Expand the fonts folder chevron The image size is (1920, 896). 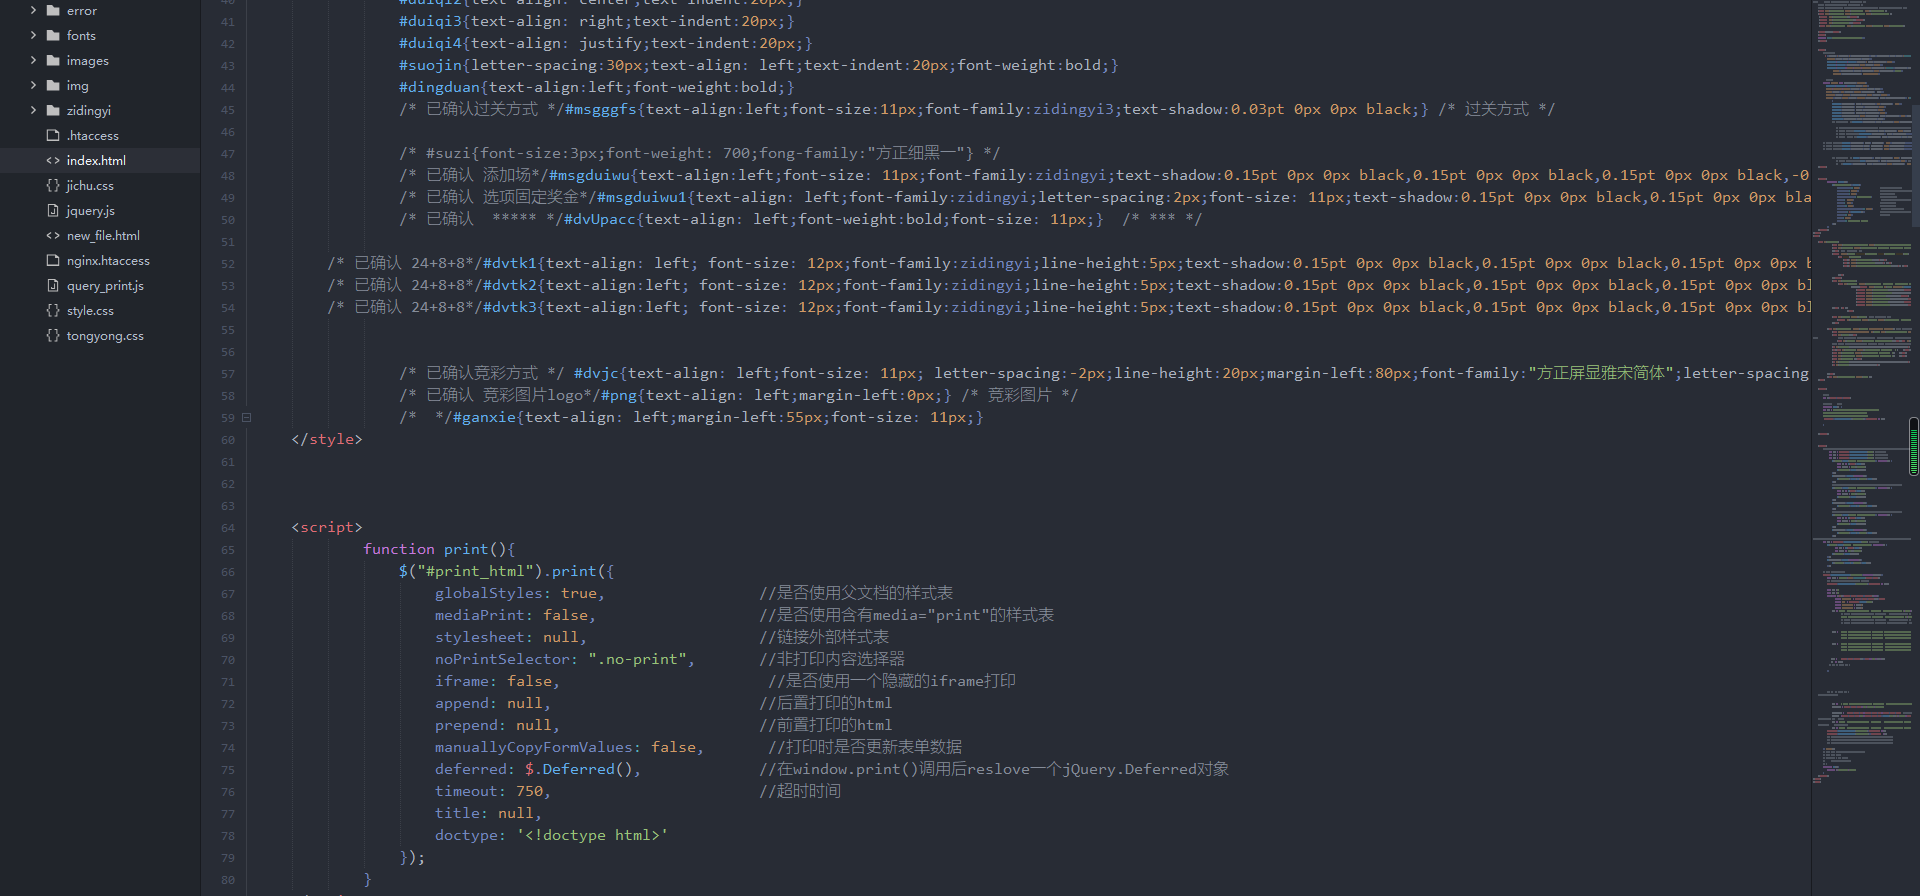click(x=33, y=35)
